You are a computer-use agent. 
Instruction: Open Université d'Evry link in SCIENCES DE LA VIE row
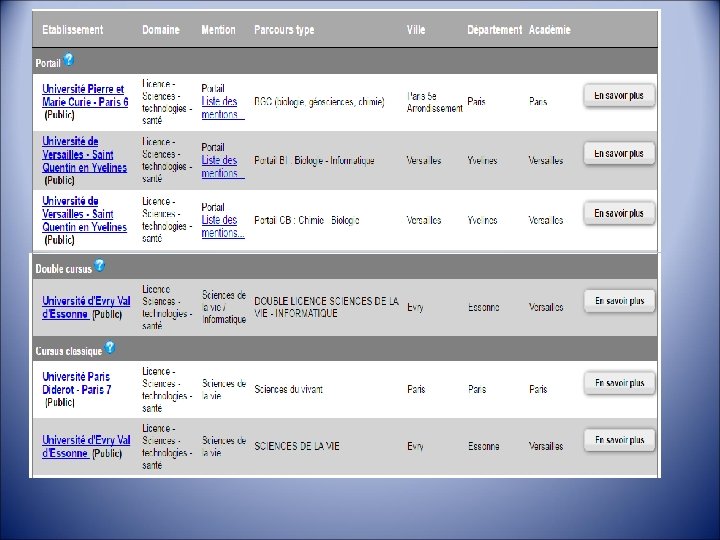86,446
